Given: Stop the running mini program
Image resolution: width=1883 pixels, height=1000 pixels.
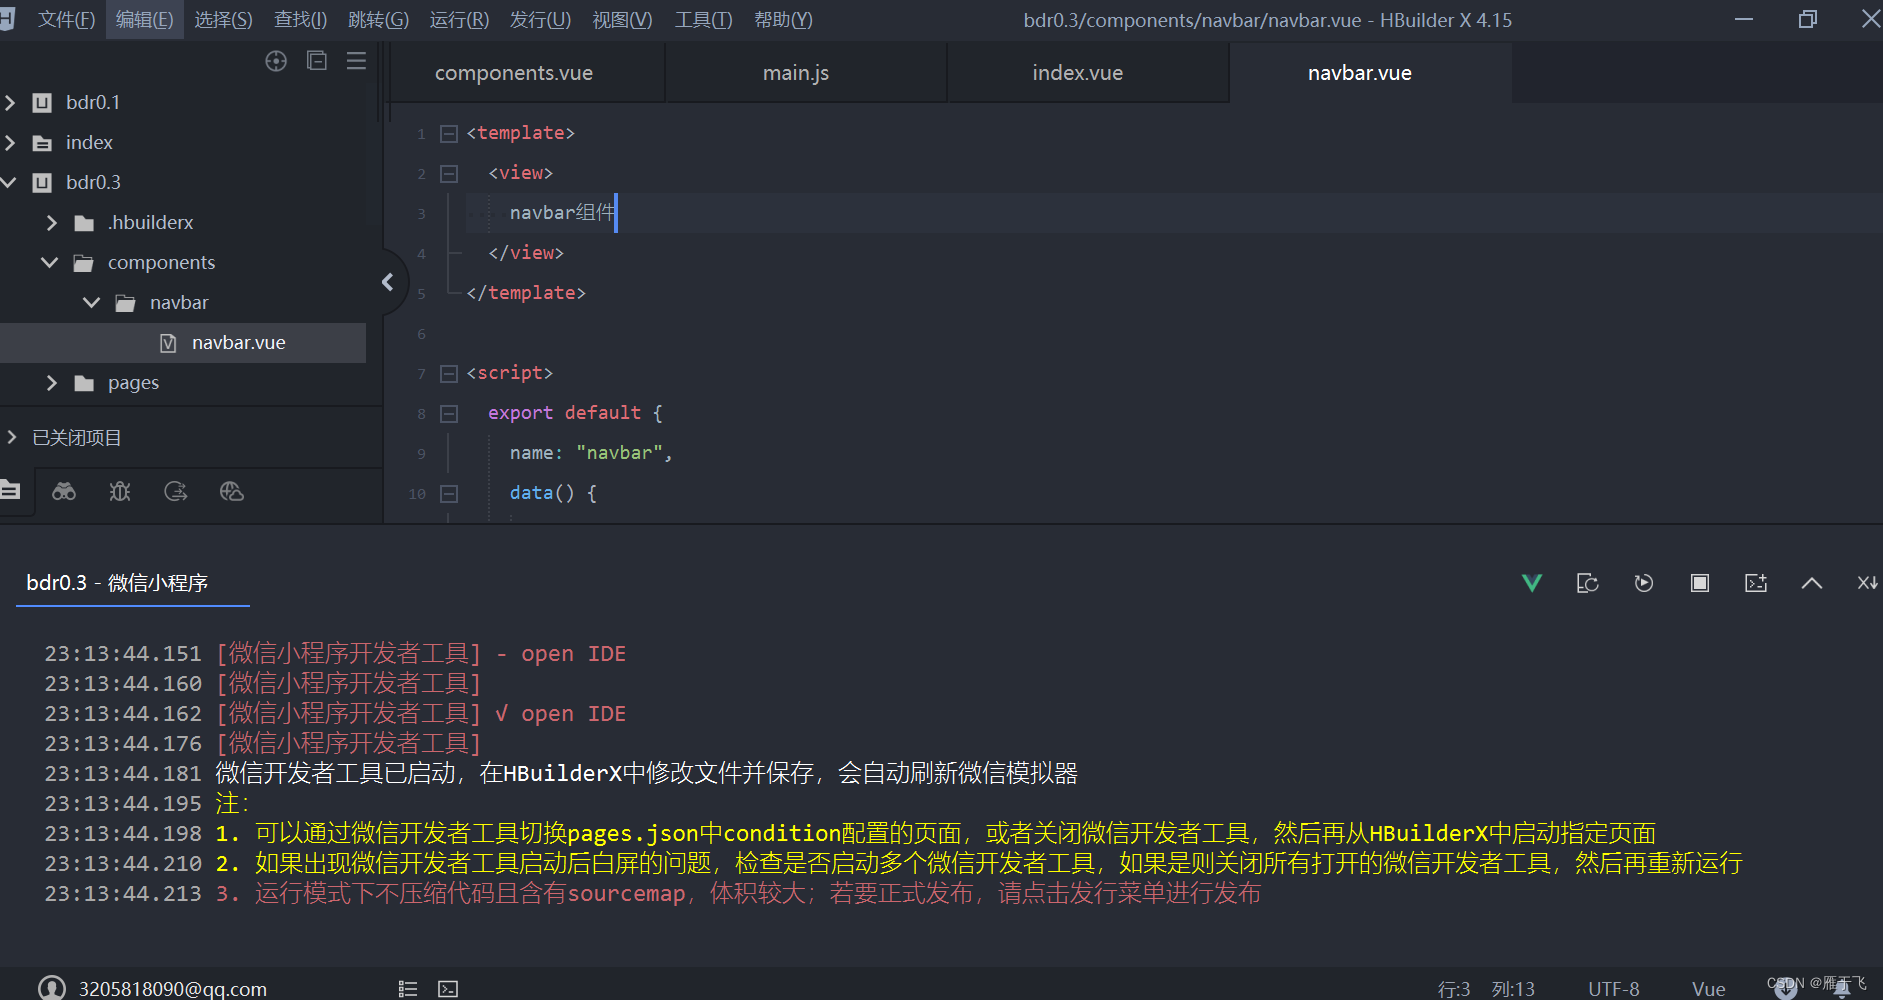Looking at the screenshot, I should (1700, 583).
